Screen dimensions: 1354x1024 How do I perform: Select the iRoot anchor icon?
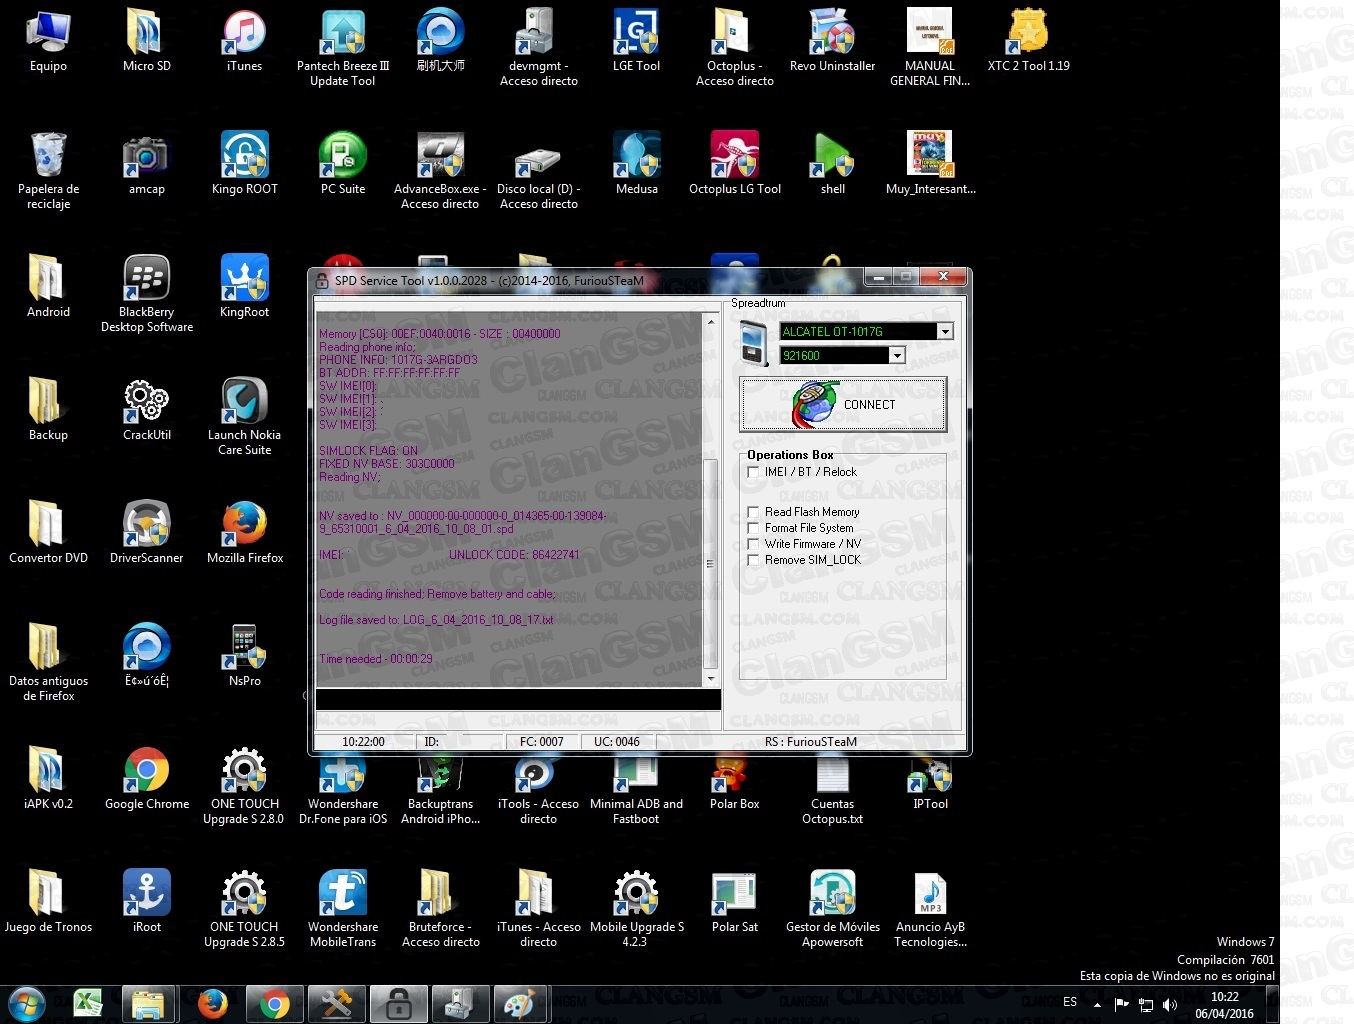coord(147,903)
